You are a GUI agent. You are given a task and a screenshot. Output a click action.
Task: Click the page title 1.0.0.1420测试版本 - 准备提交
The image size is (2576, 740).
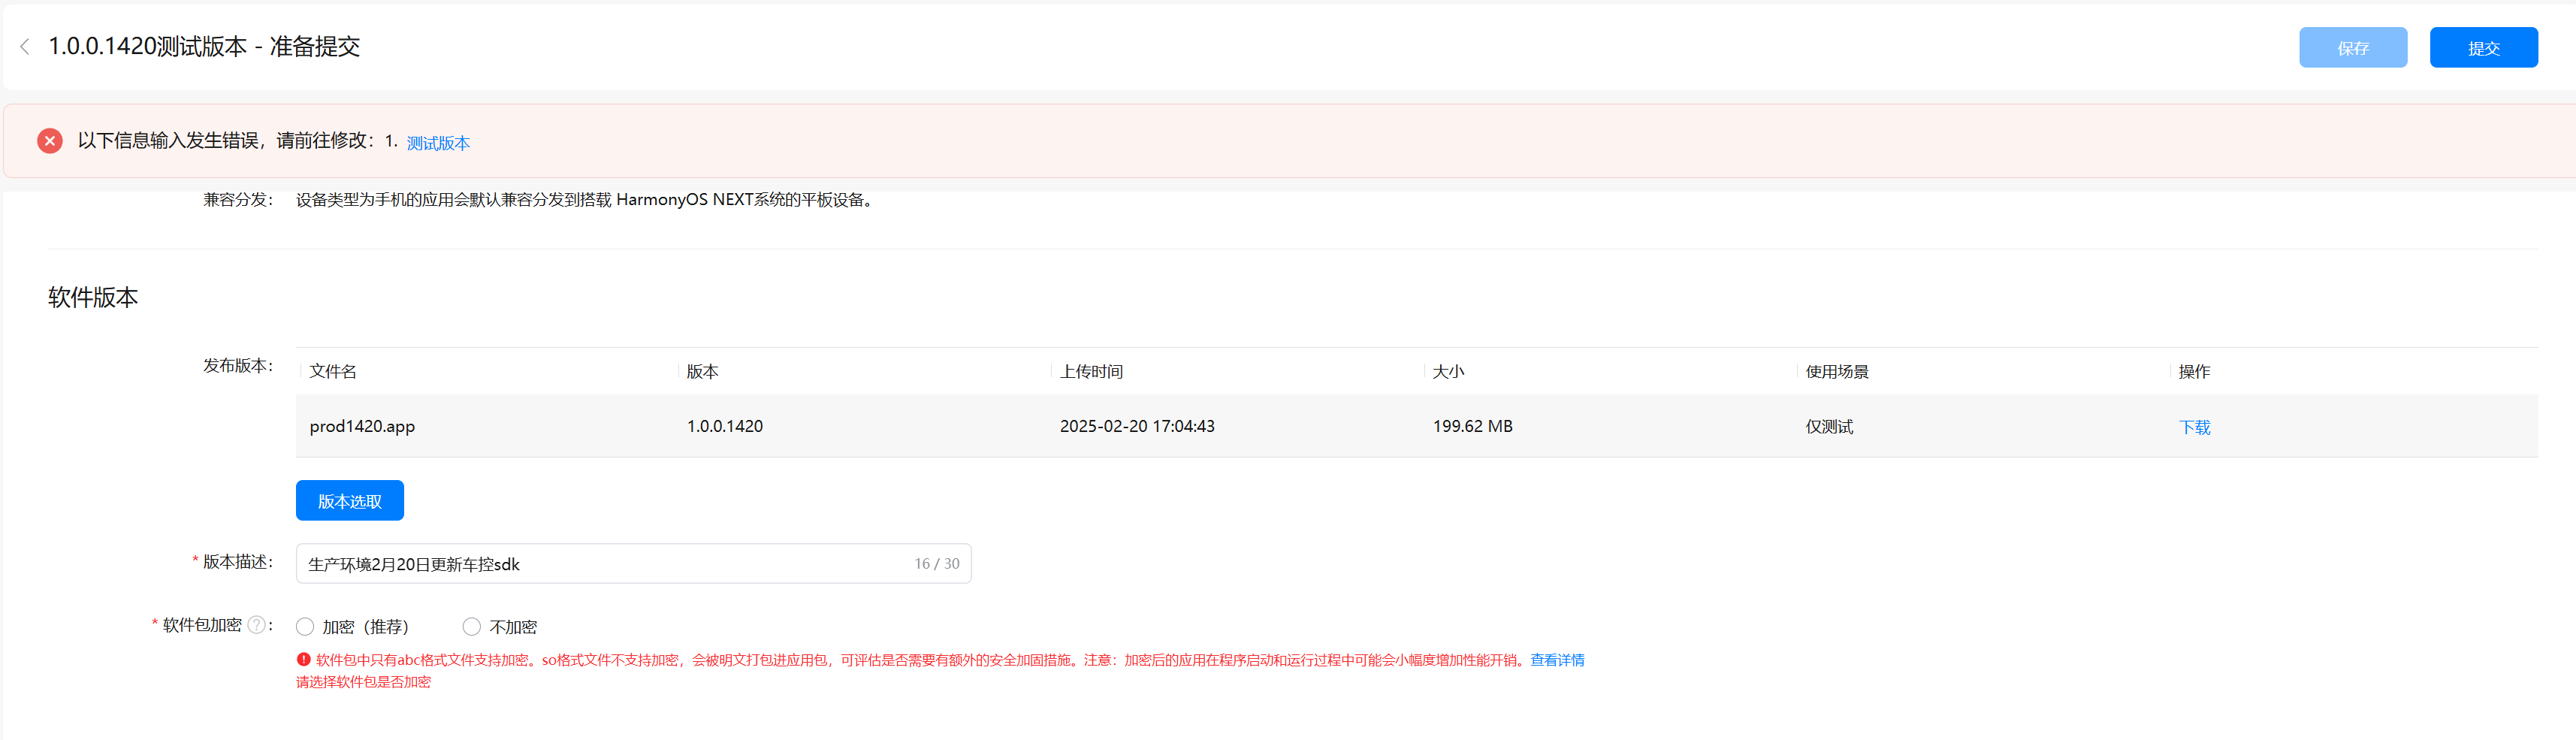coord(204,46)
